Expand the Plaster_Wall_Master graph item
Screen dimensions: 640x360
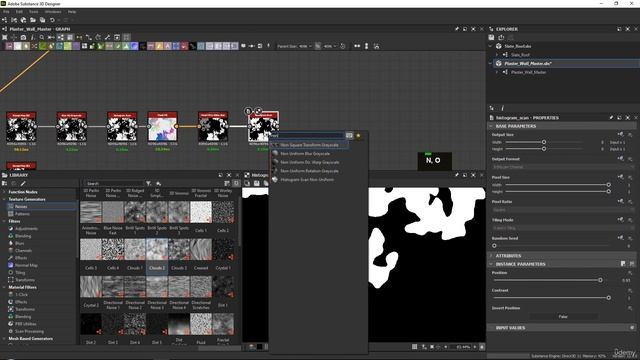coord(497,72)
